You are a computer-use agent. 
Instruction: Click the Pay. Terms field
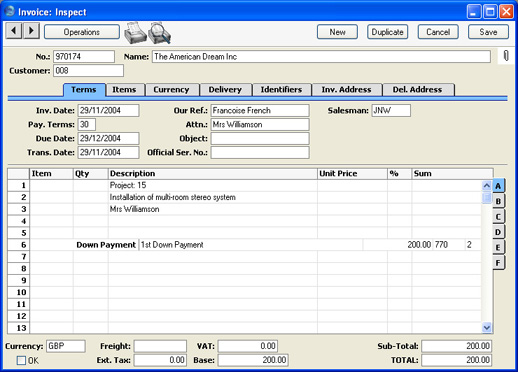pos(87,124)
